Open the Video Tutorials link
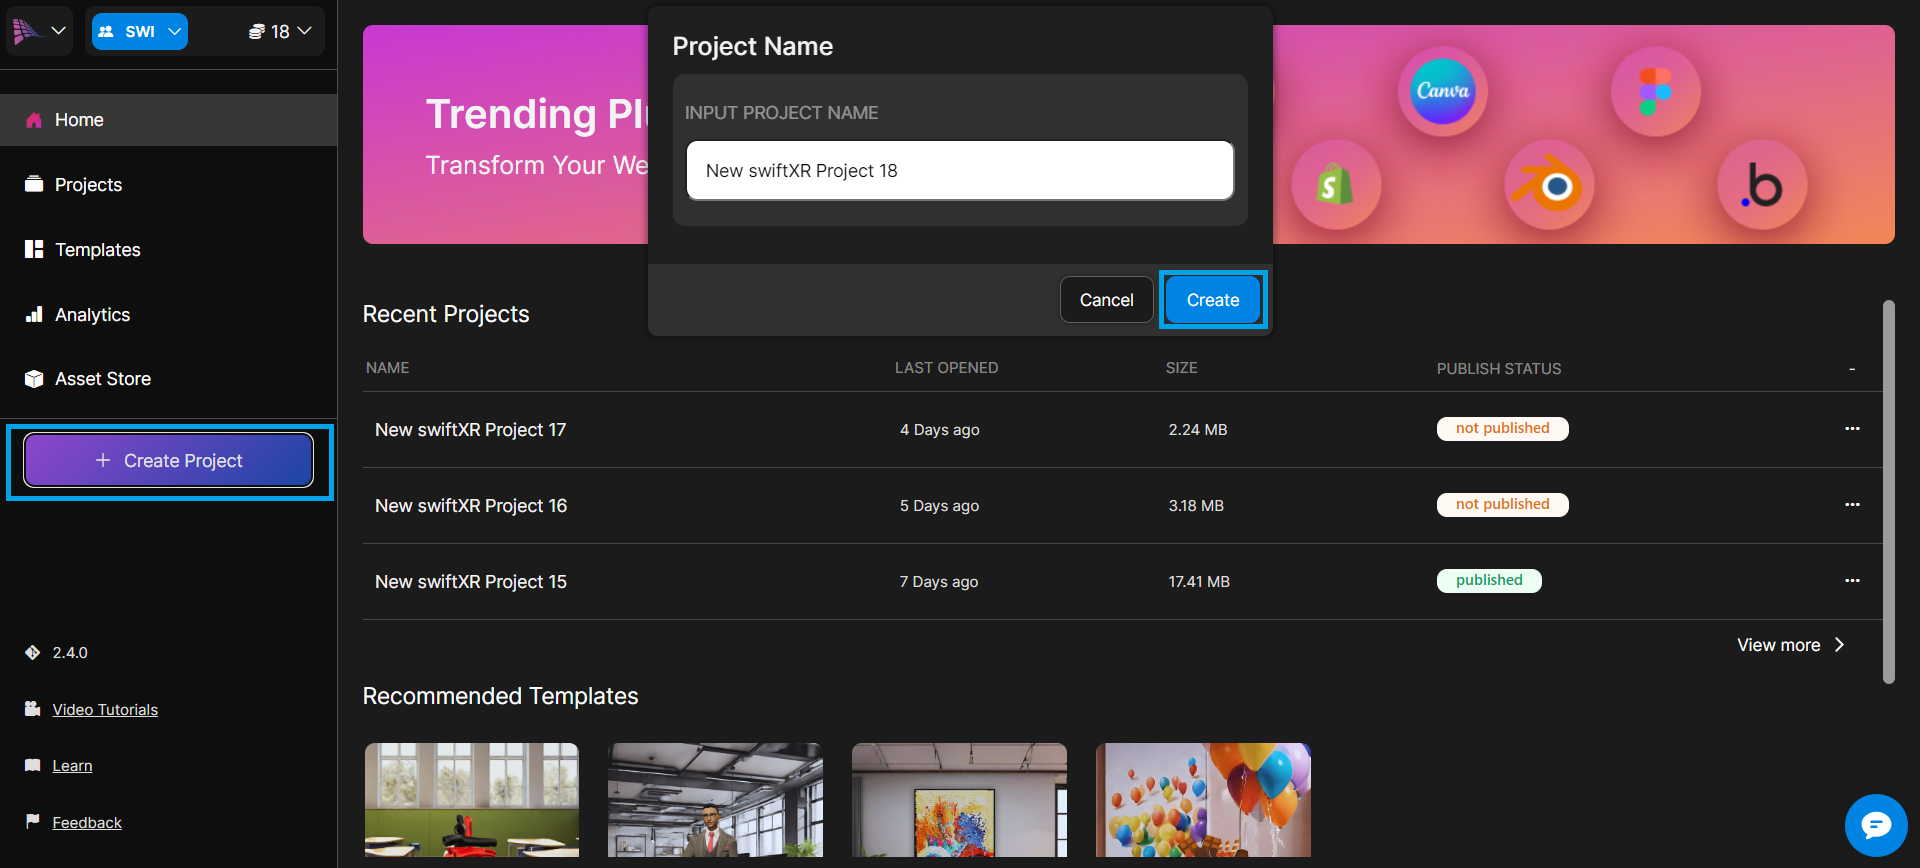The image size is (1920, 868). 105,710
